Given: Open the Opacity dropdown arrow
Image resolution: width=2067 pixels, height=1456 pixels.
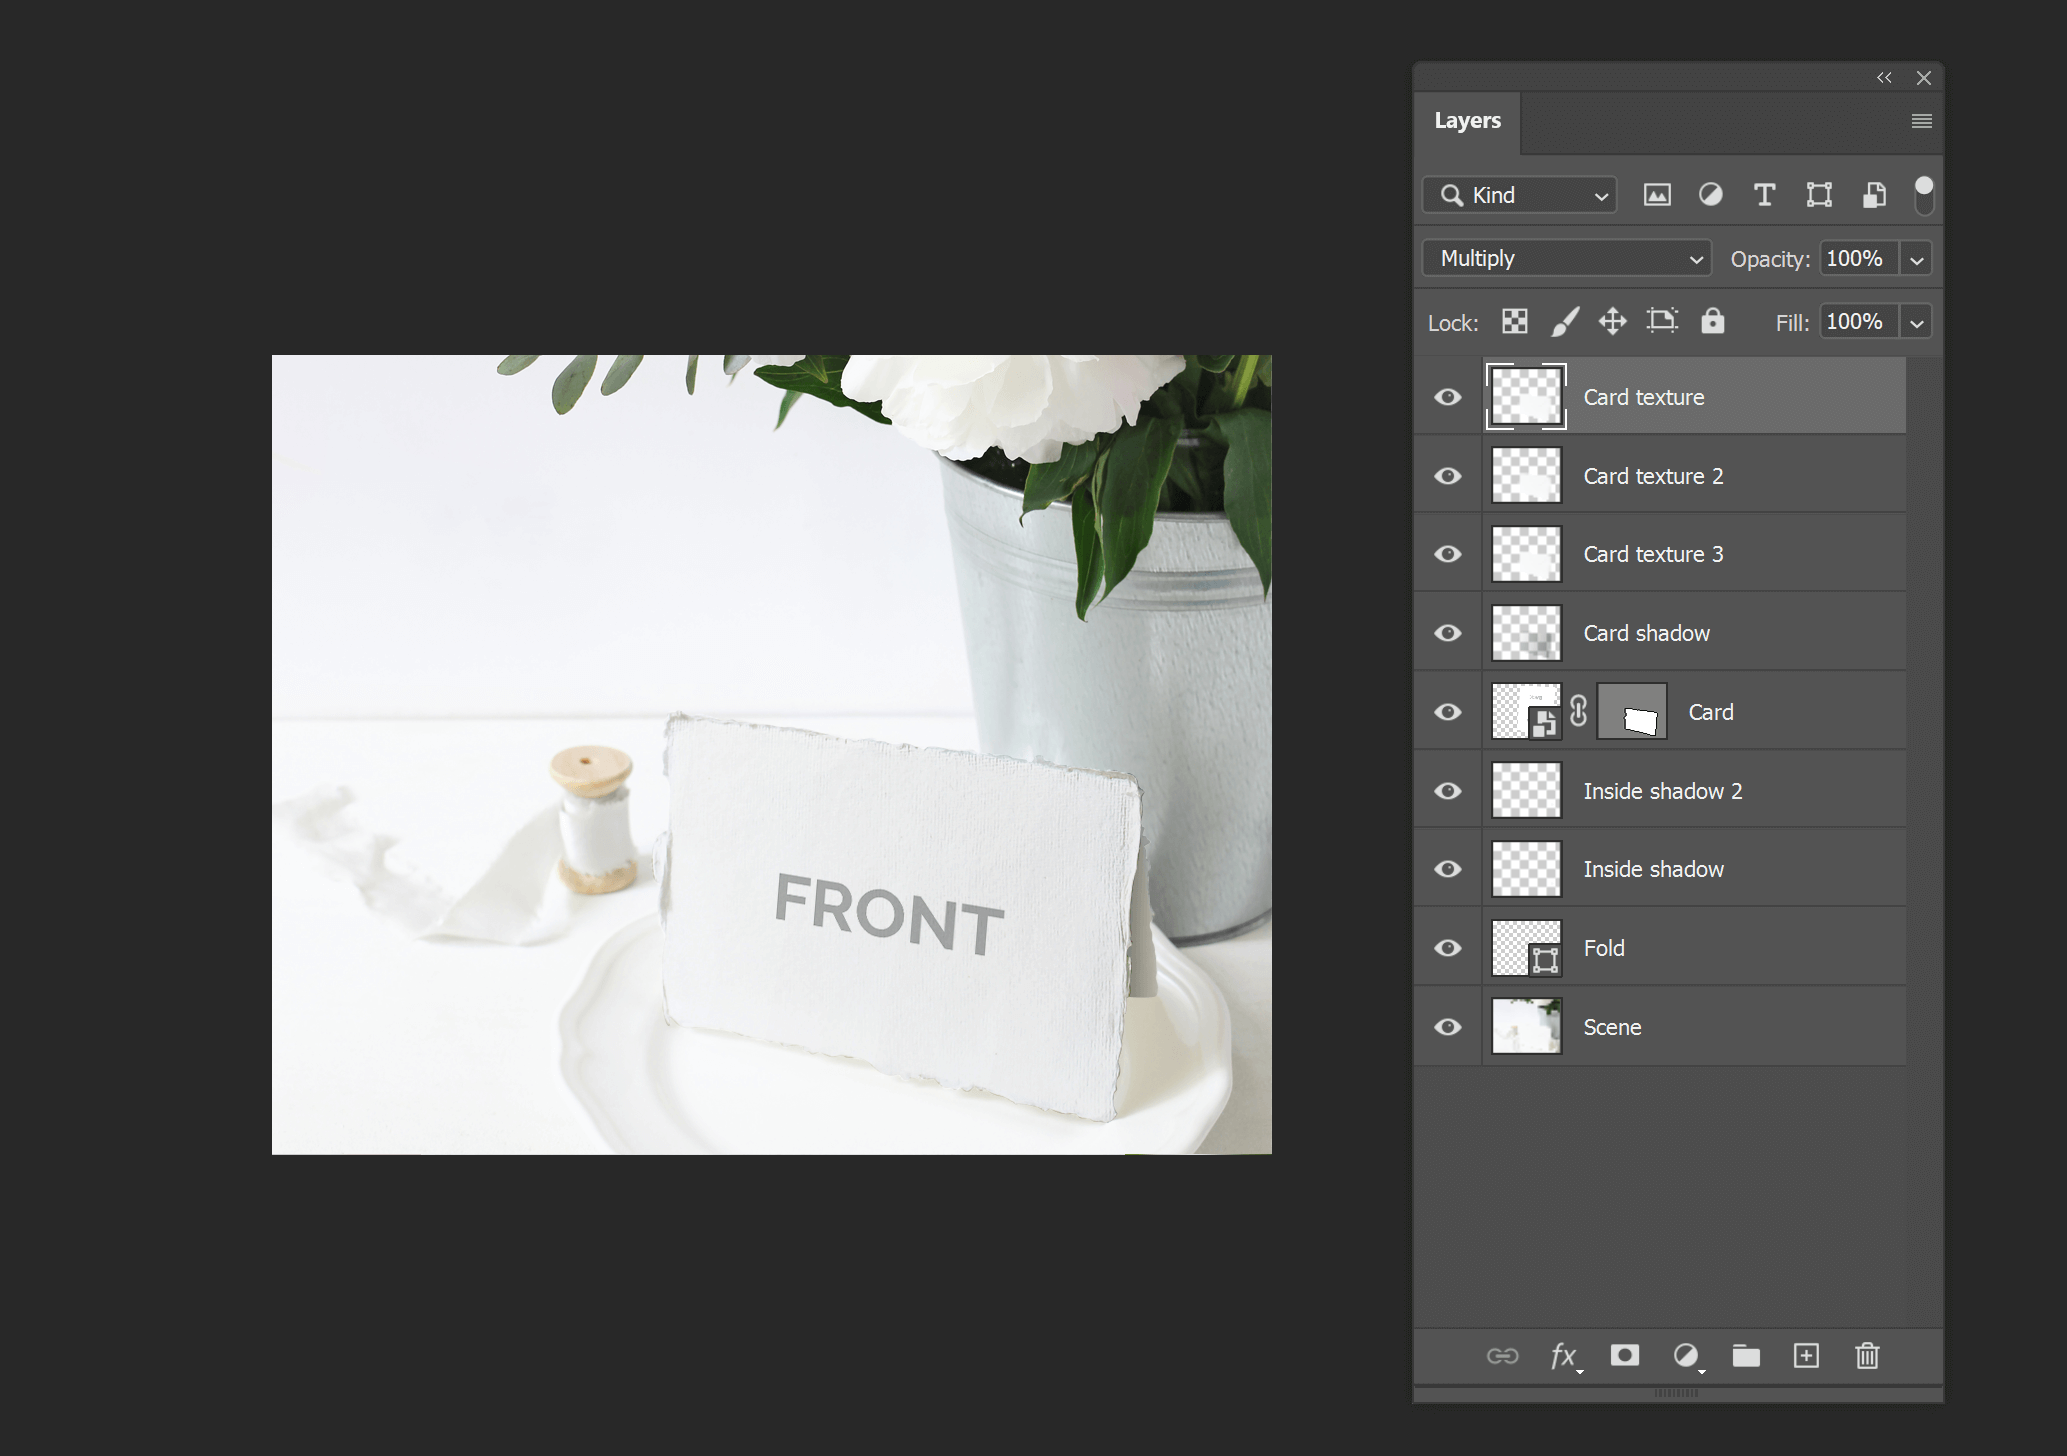Looking at the screenshot, I should point(1917,257).
